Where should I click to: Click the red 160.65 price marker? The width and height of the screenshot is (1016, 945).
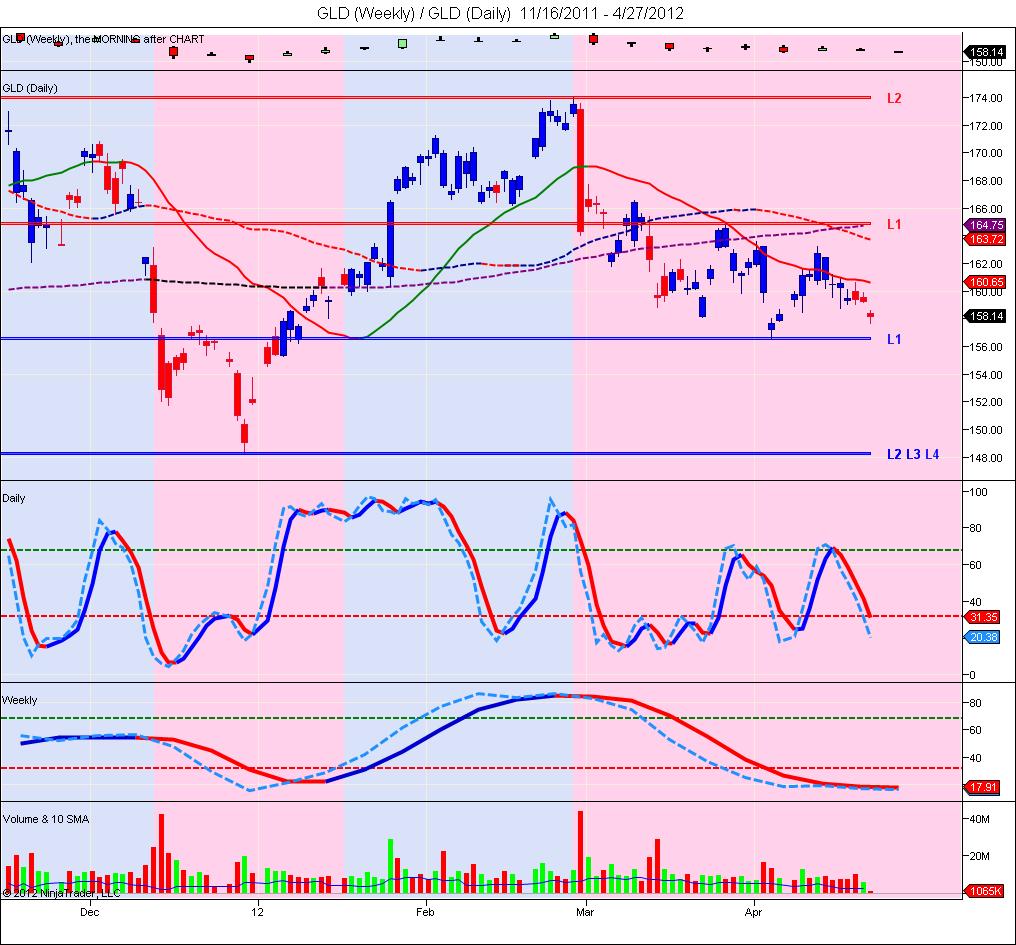pos(986,282)
